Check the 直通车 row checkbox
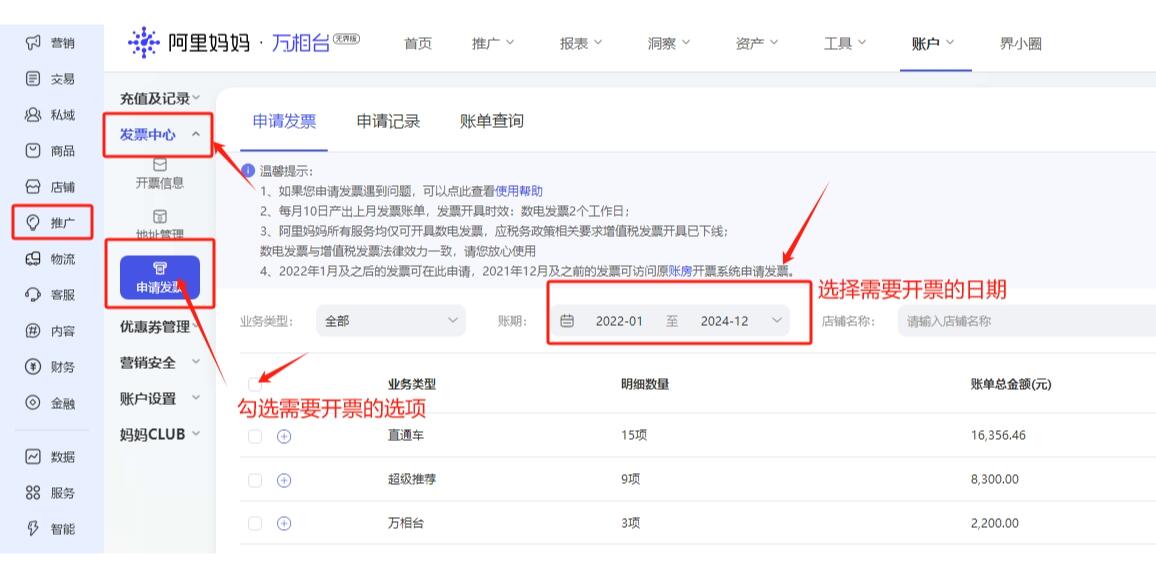This screenshot has height=578, width=1156. coord(255,436)
